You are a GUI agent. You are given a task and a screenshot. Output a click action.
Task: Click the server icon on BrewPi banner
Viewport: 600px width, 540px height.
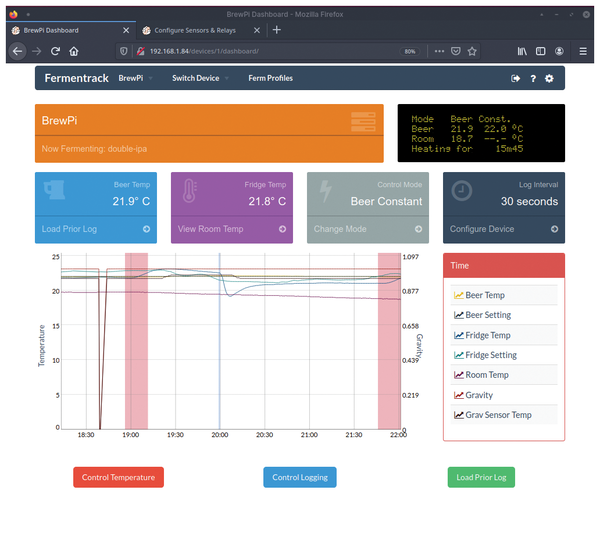pyautogui.click(x=364, y=122)
